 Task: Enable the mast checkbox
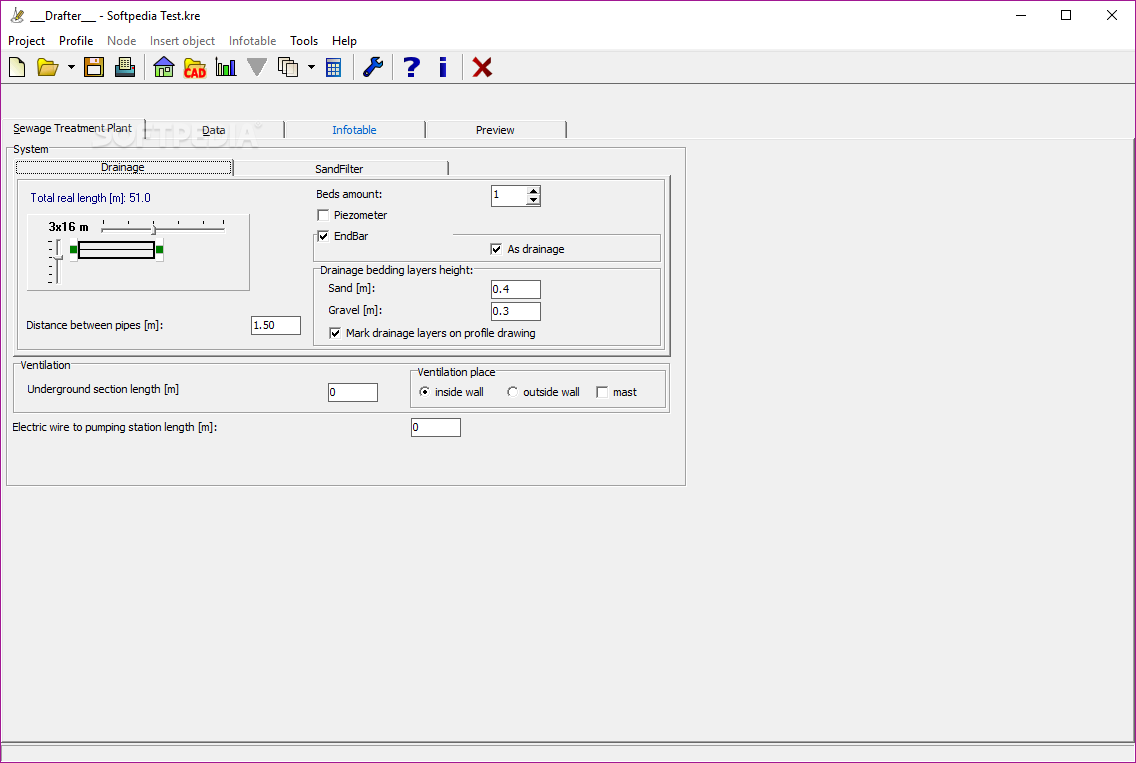[x=602, y=392]
